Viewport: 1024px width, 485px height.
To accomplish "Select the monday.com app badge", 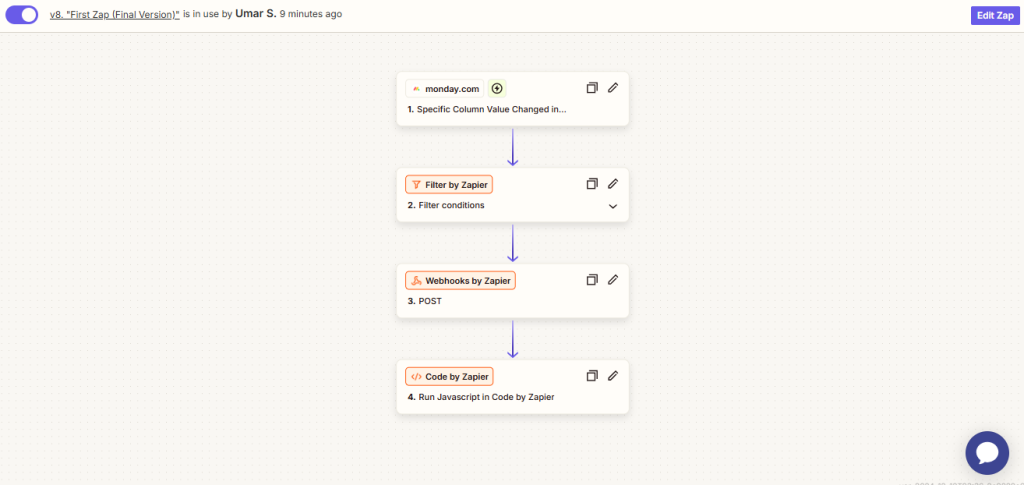I will pyautogui.click(x=445, y=88).
